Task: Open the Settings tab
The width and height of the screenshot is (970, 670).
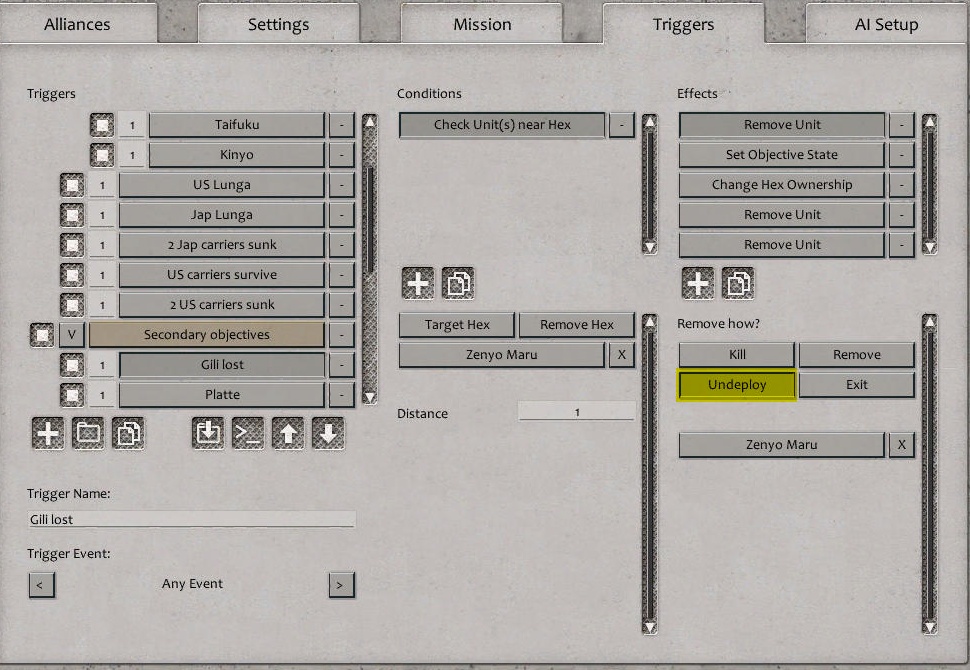Action: (278, 24)
